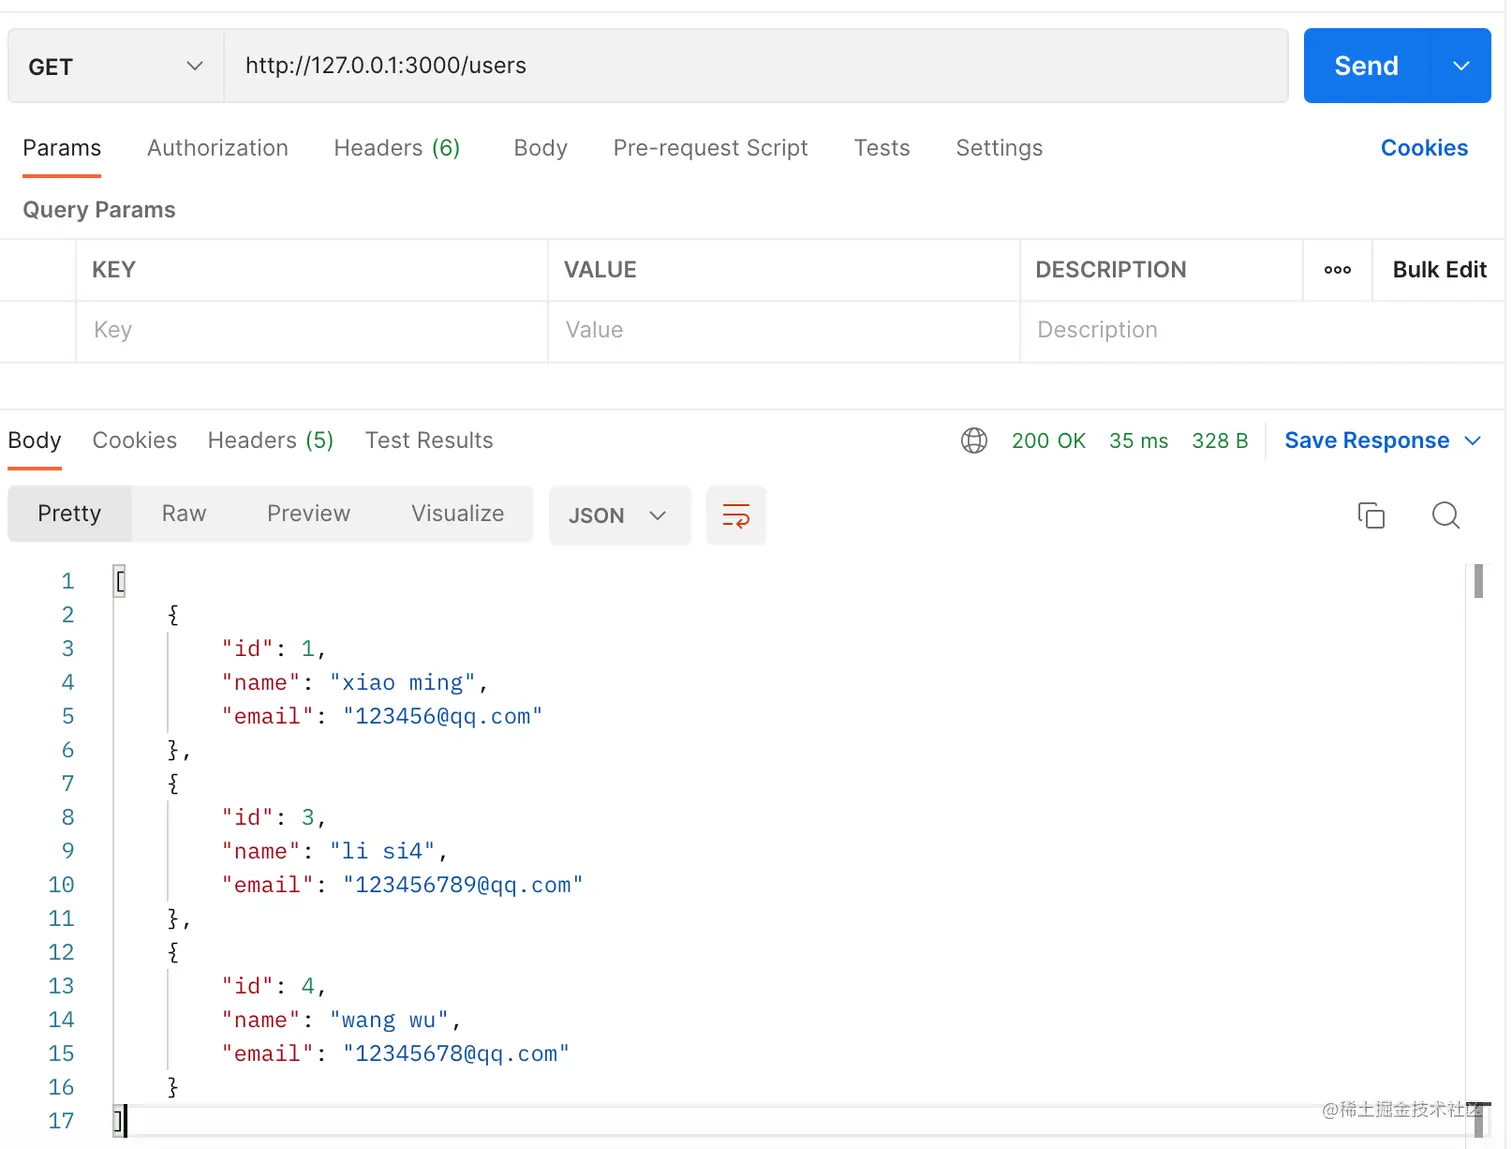Click the Description input in the query params
This screenshot has height=1149, width=1512.
click(x=1262, y=331)
